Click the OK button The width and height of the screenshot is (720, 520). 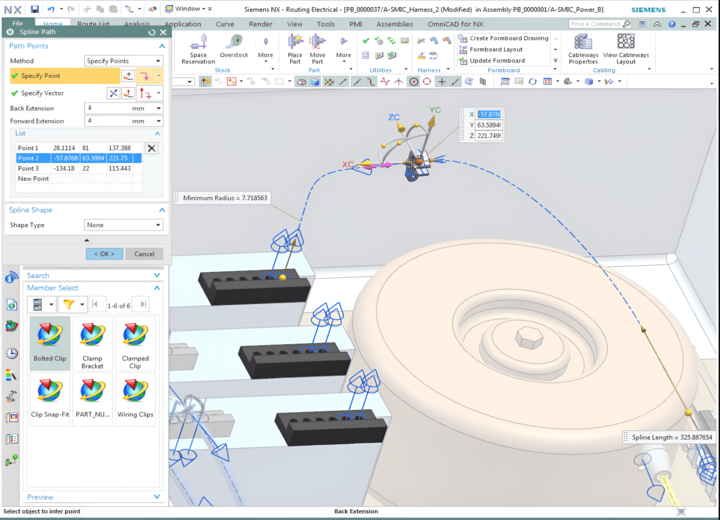(x=104, y=254)
